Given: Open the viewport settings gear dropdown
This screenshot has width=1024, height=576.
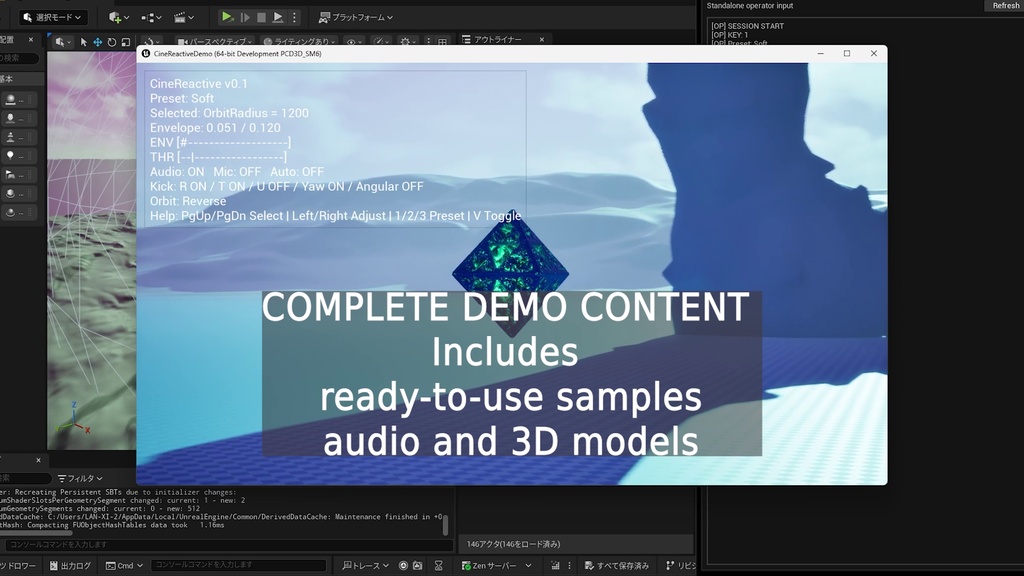Looking at the screenshot, I should click(x=408, y=42).
